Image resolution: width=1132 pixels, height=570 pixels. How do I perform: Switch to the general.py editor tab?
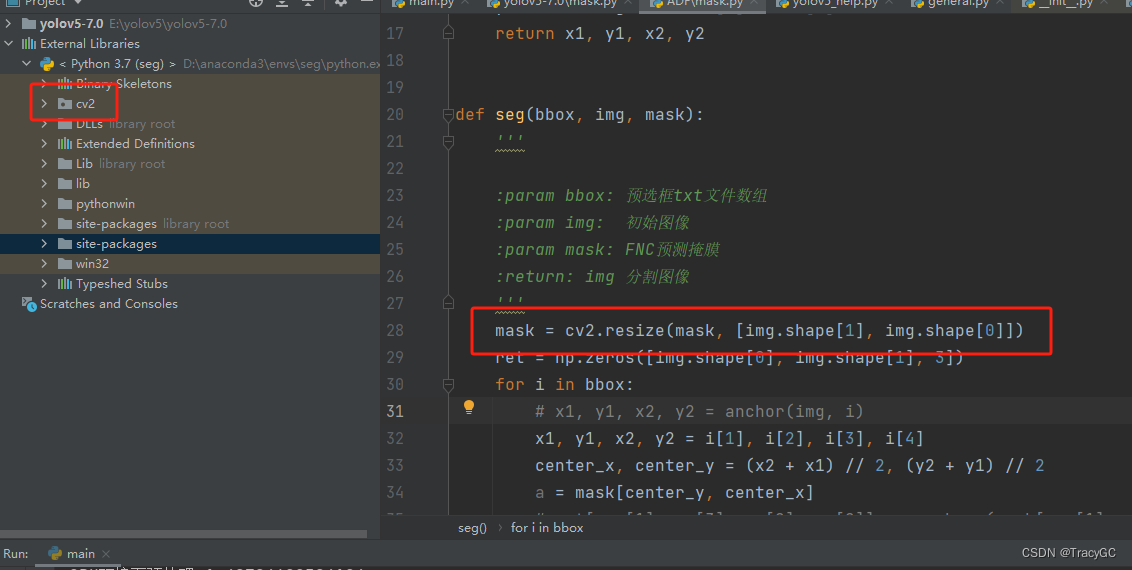click(x=957, y=4)
